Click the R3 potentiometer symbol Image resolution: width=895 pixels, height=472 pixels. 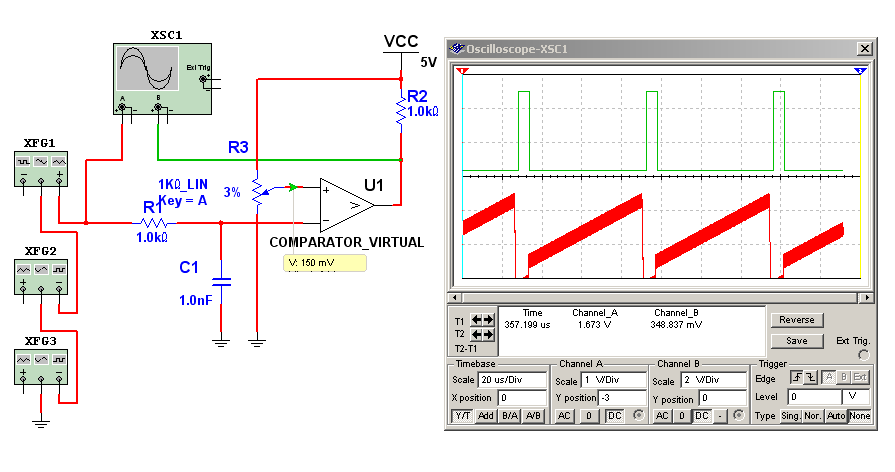[x=257, y=192]
